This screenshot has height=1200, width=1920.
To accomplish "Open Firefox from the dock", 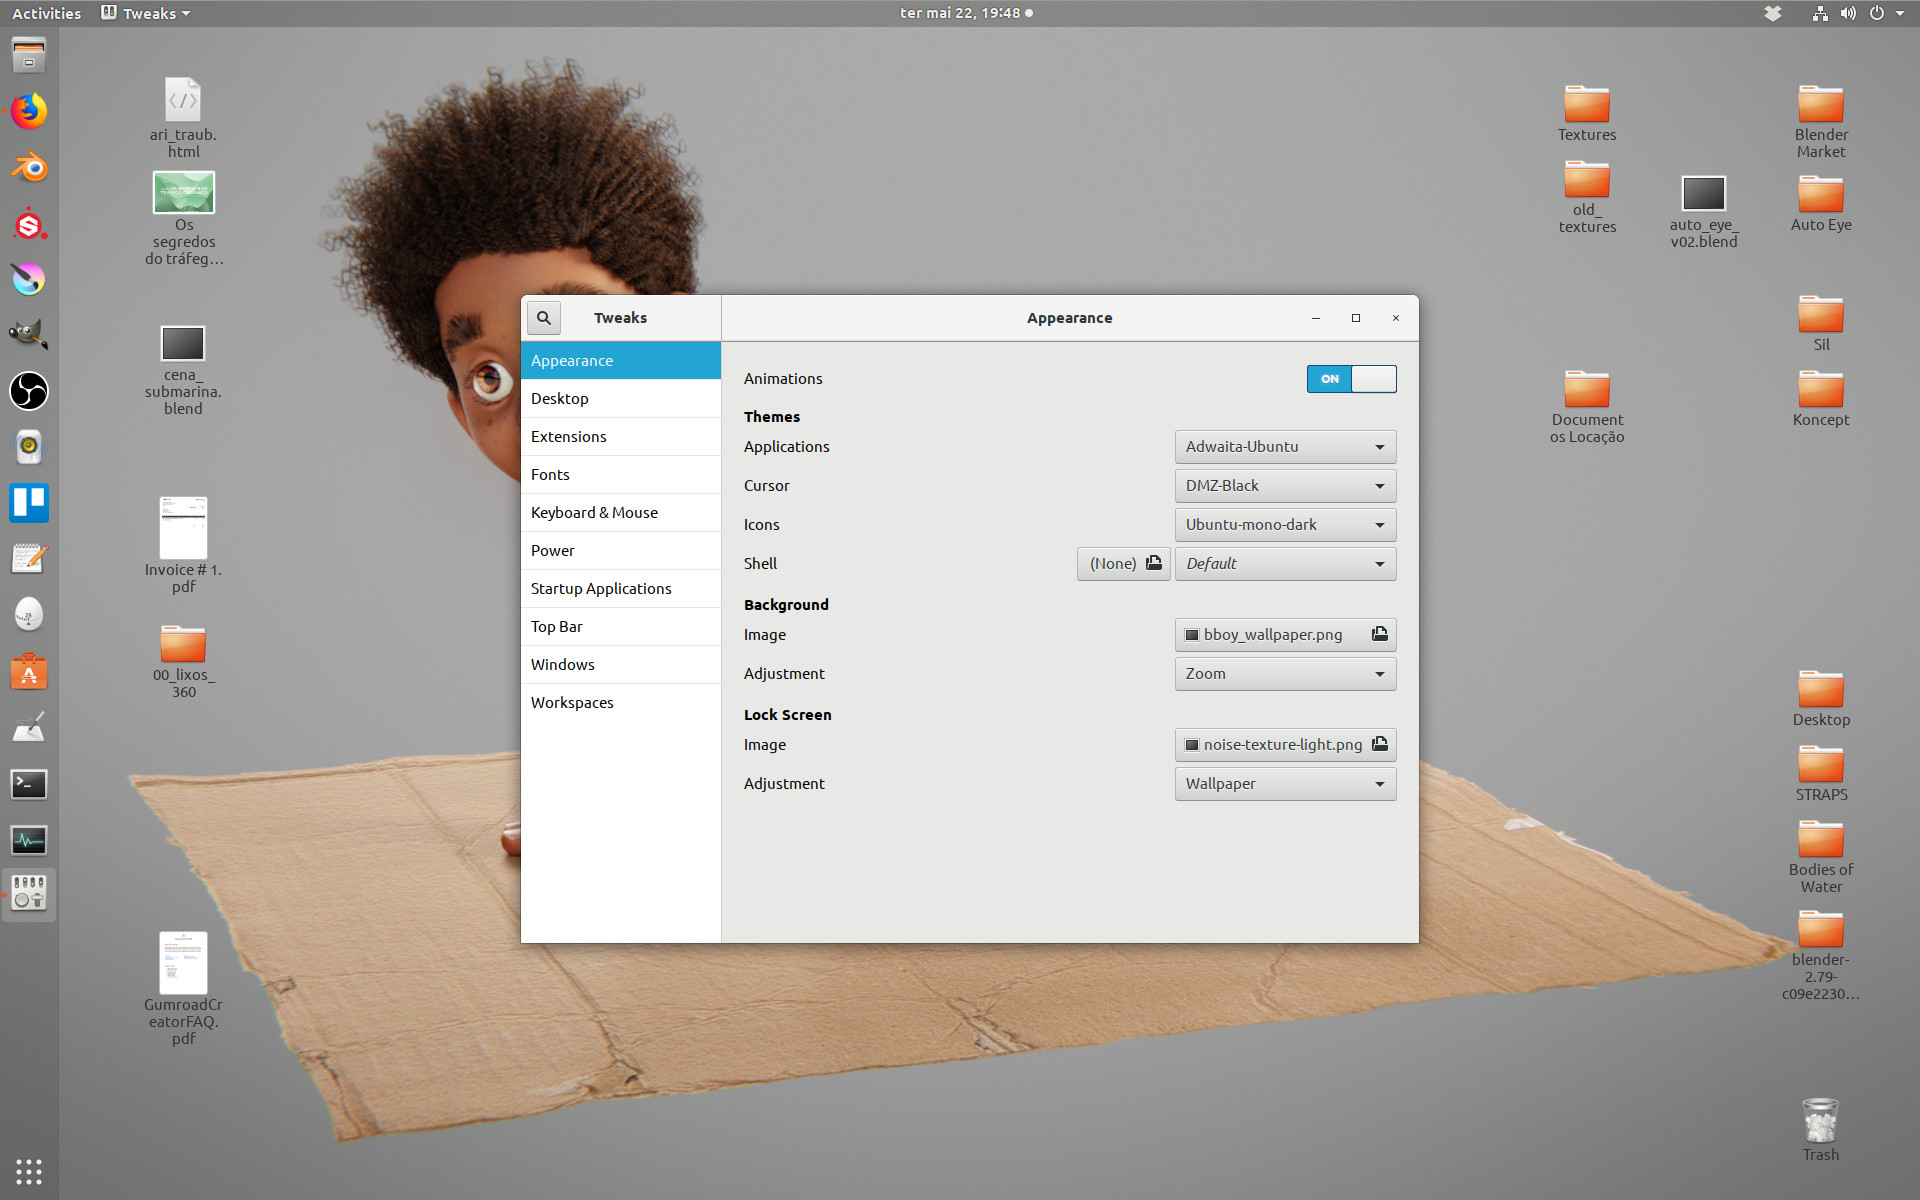I will pyautogui.click(x=28, y=112).
